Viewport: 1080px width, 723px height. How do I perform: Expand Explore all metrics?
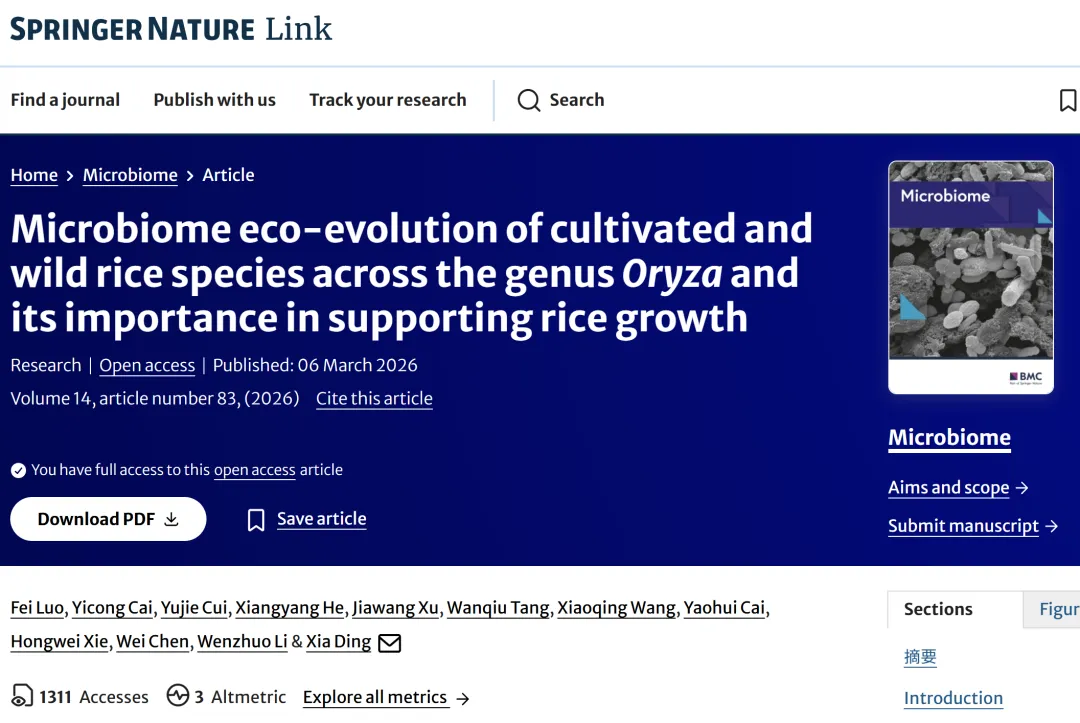(x=385, y=697)
